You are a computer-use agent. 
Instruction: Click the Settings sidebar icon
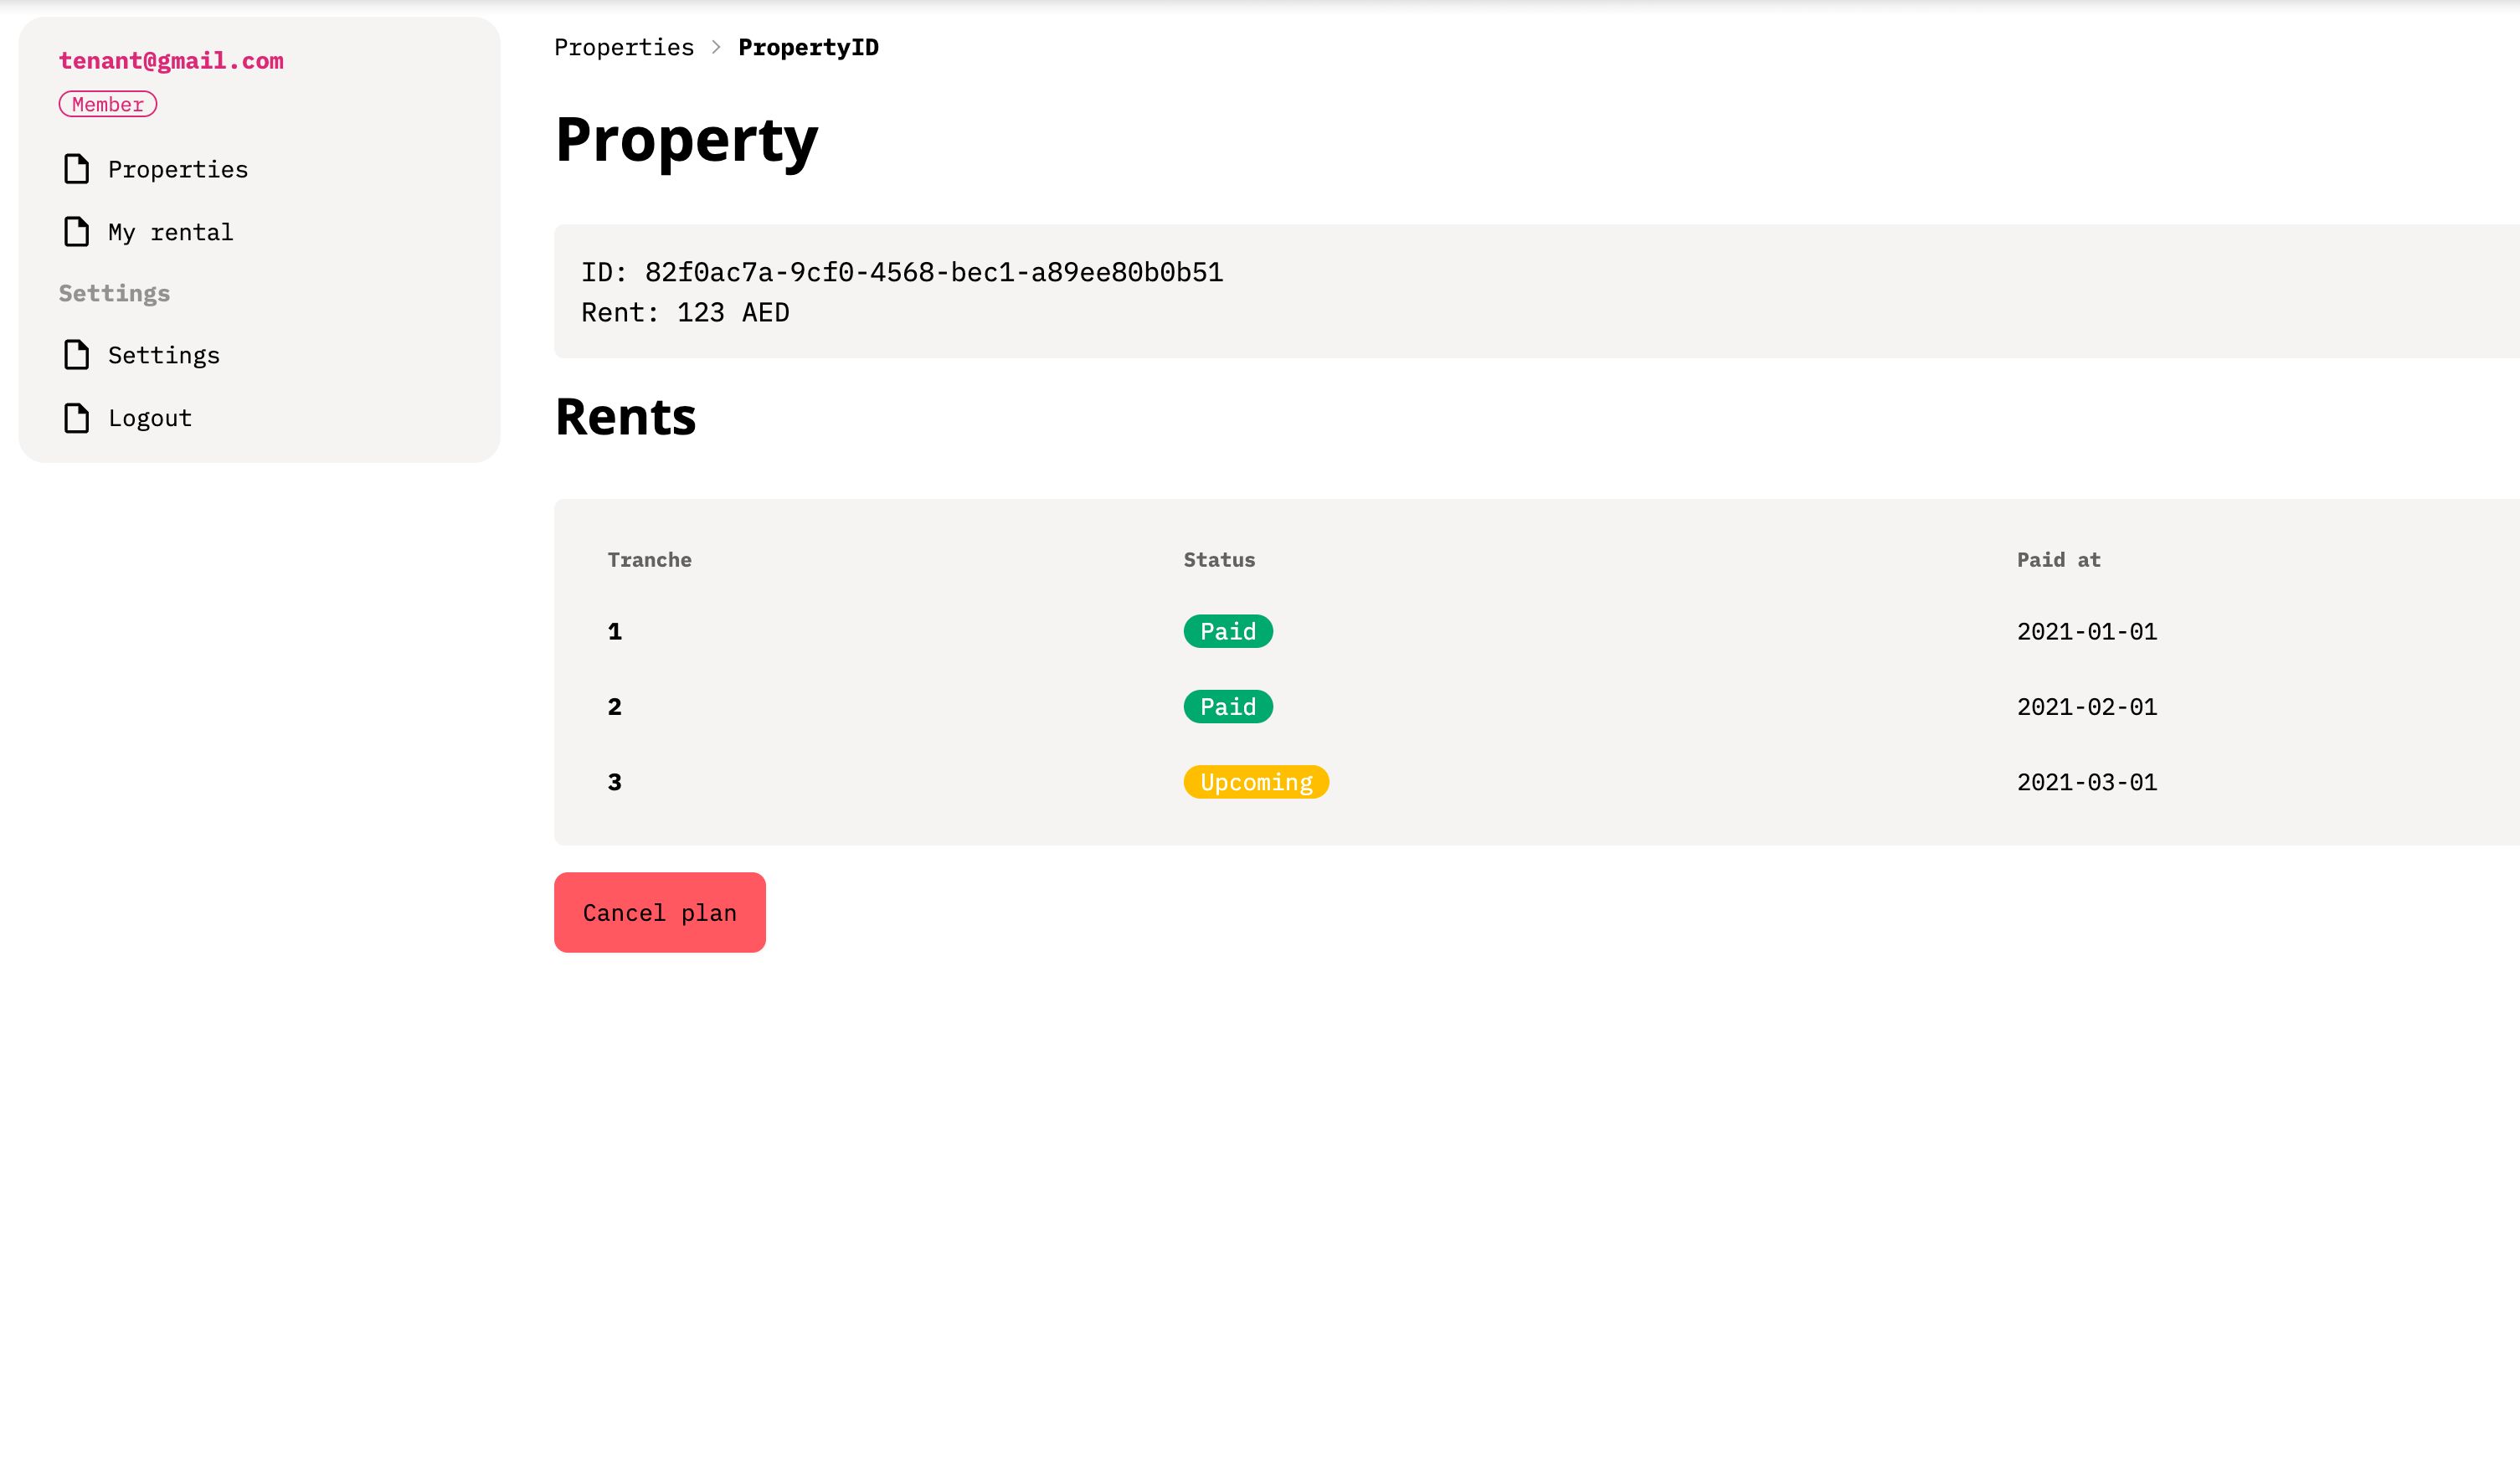click(75, 354)
